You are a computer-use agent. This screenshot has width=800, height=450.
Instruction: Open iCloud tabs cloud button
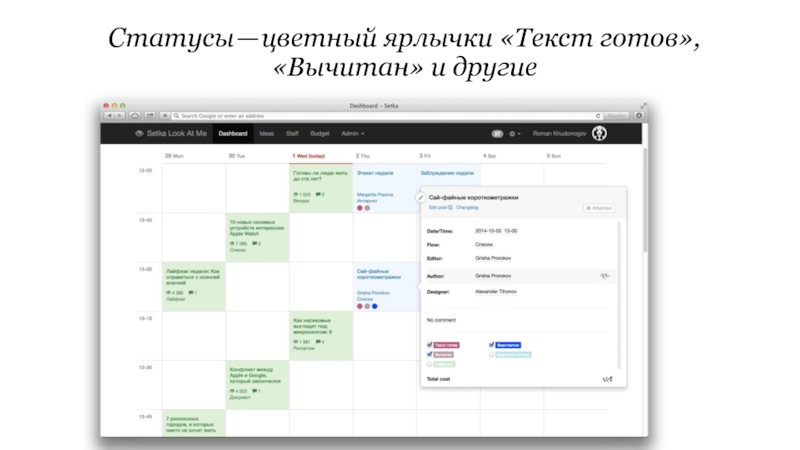pyautogui.click(x=135, y=116)
